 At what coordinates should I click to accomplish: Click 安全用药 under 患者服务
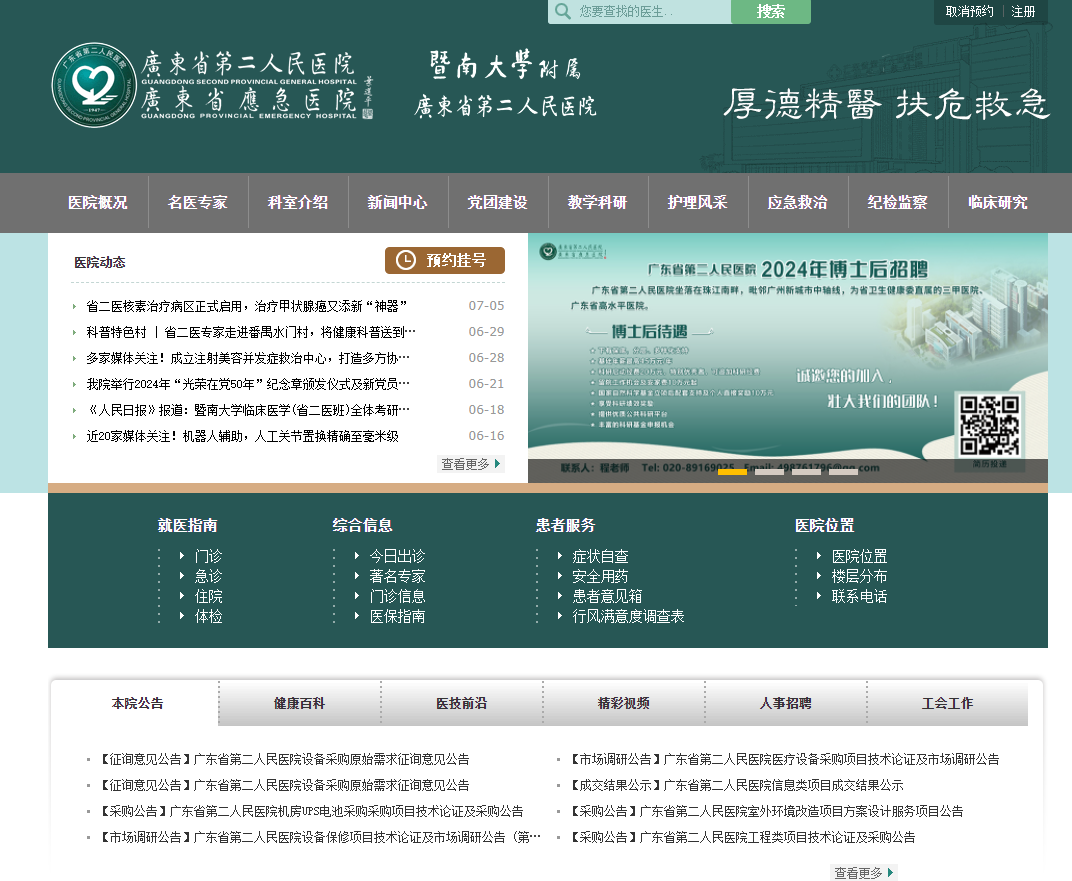600,576
